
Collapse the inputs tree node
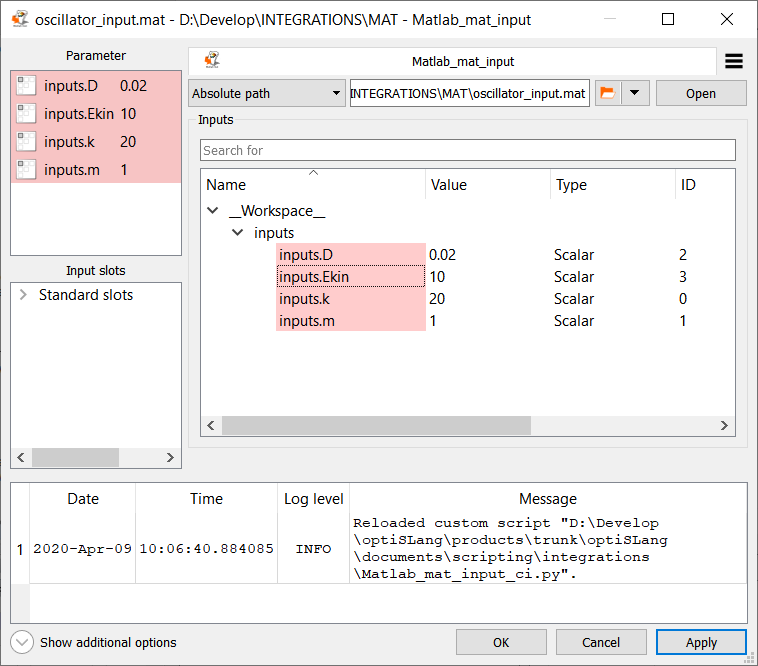pyautogui.click(x=238, y=233)
